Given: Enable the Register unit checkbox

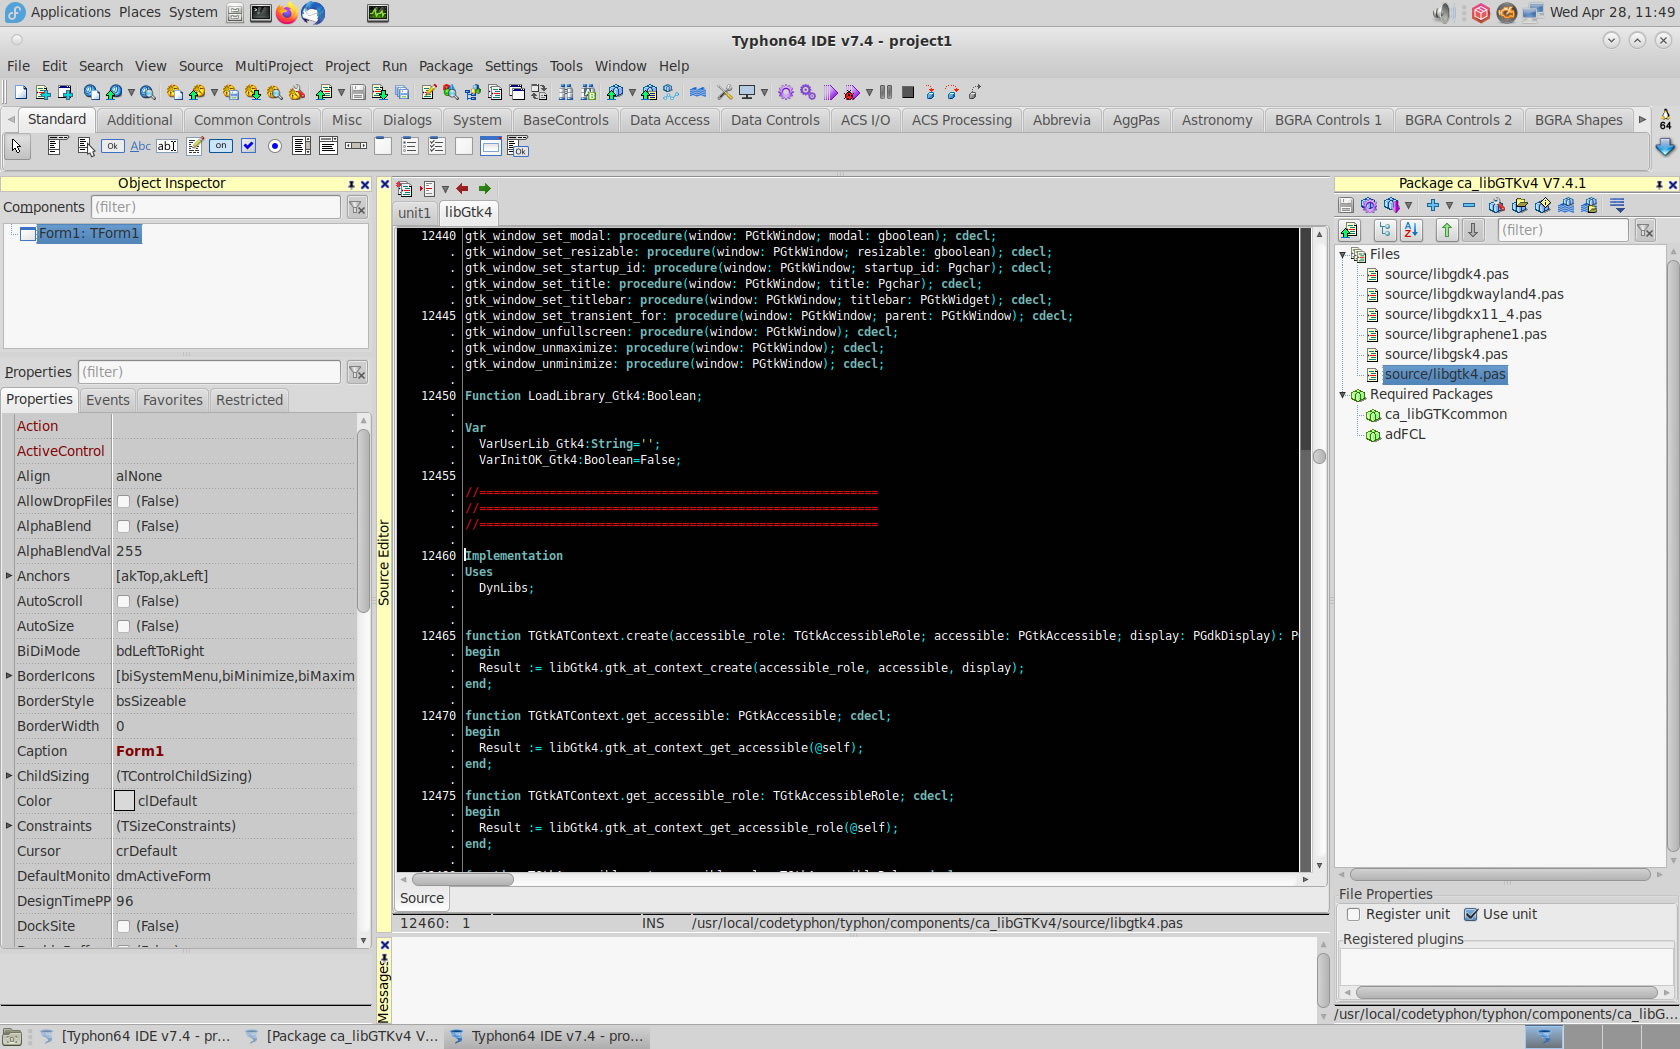Looking at the screenshot, I should [1353, 914].
